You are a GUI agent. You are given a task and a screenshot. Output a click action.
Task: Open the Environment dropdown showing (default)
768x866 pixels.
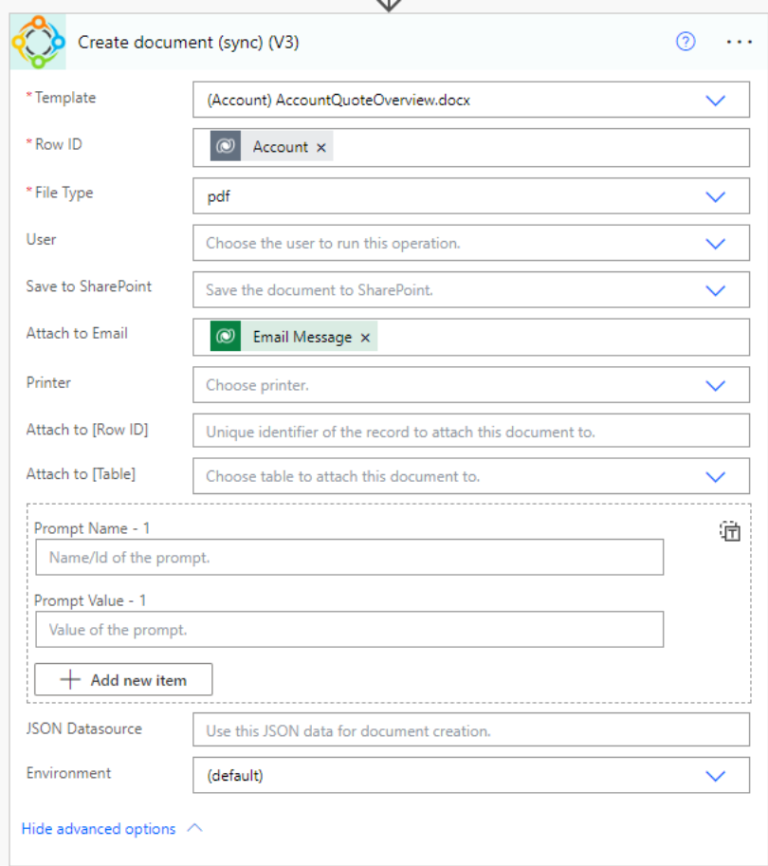[716, 775]
